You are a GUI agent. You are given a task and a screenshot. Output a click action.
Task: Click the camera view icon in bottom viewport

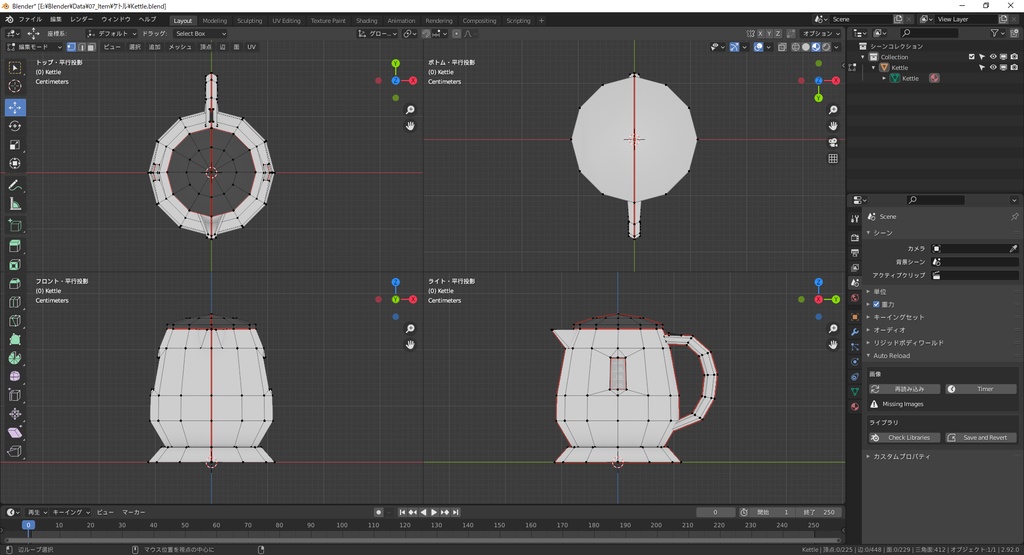833,142
